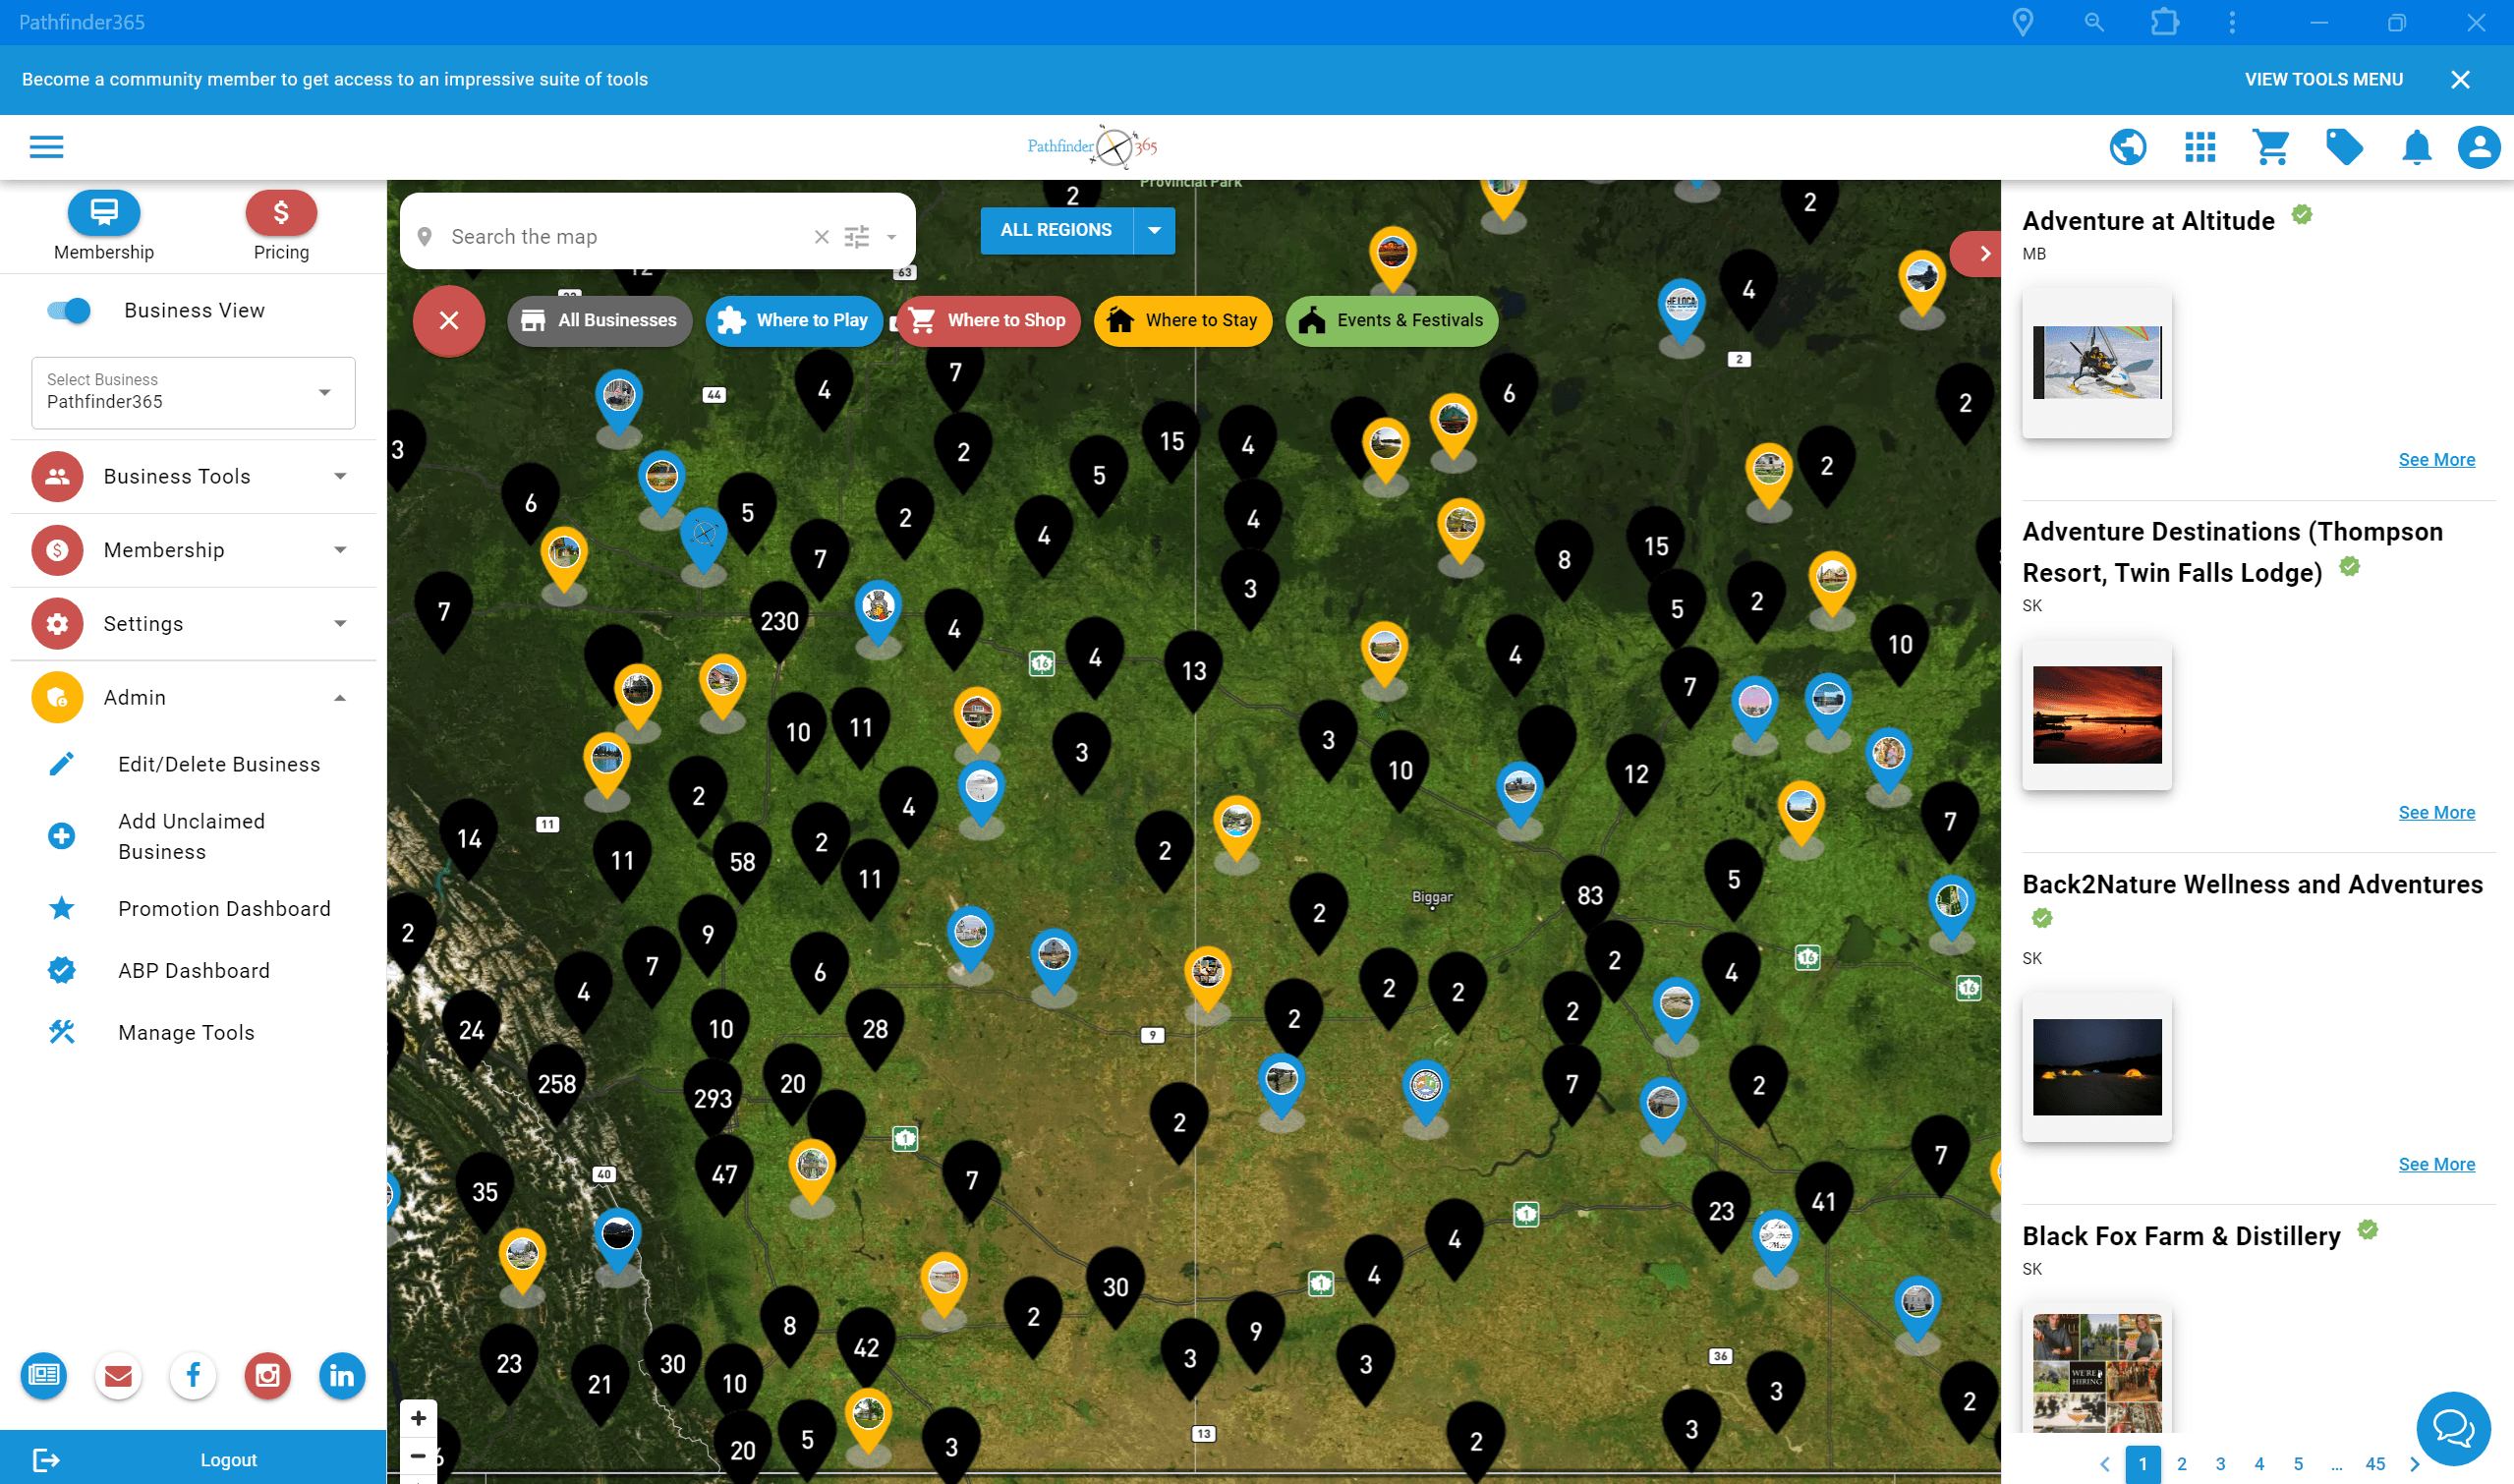This screenshot has width=2514, height=1484.
Task: Open Promotion Dashboard menu item
Action: click(223, 909)
